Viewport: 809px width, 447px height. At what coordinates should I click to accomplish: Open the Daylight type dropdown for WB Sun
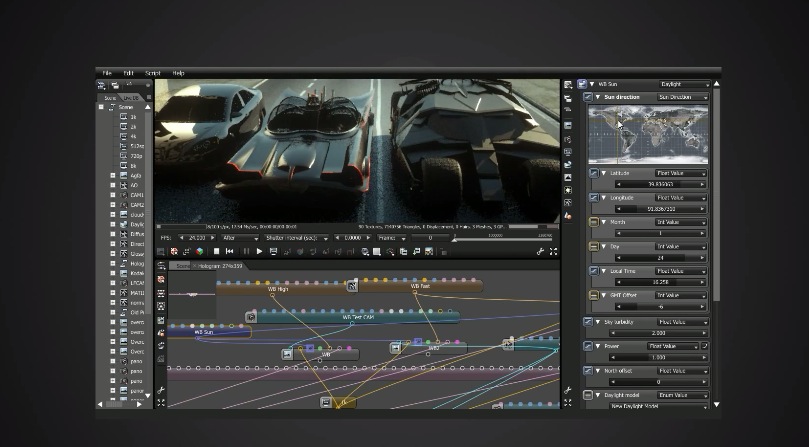685,84
